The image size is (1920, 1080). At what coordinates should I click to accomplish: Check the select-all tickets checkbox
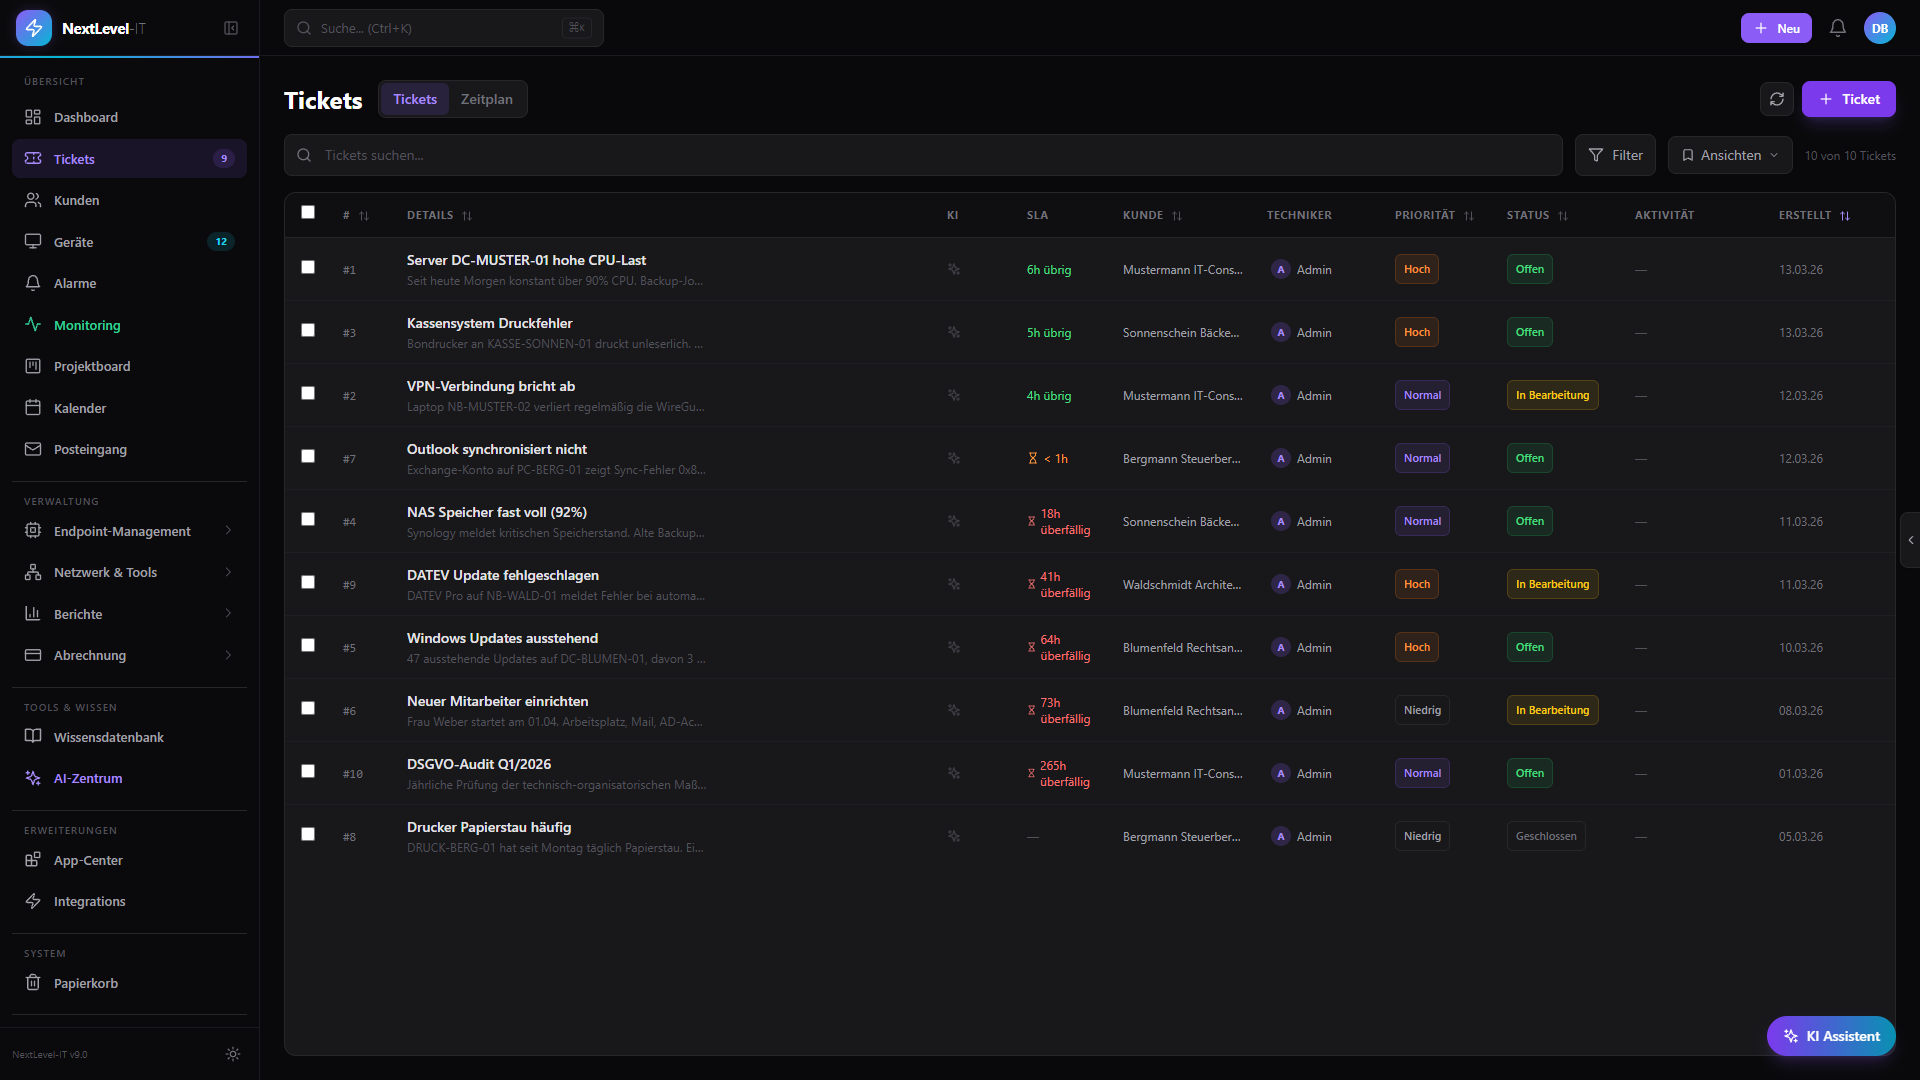[308, 212]
